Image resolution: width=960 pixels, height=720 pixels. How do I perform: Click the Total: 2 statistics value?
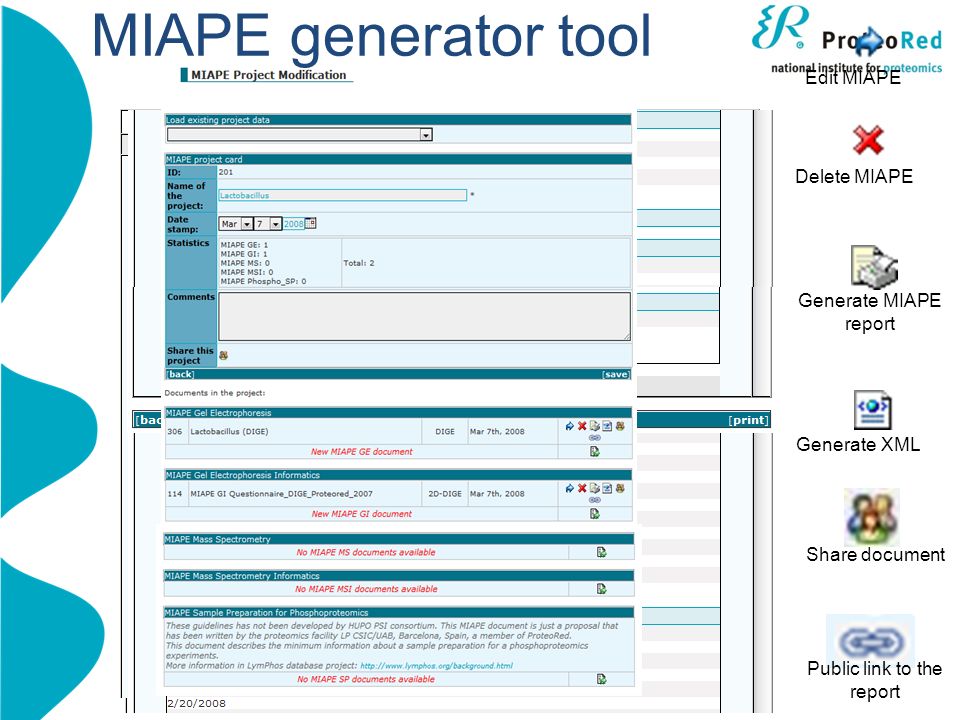point(359,263)
